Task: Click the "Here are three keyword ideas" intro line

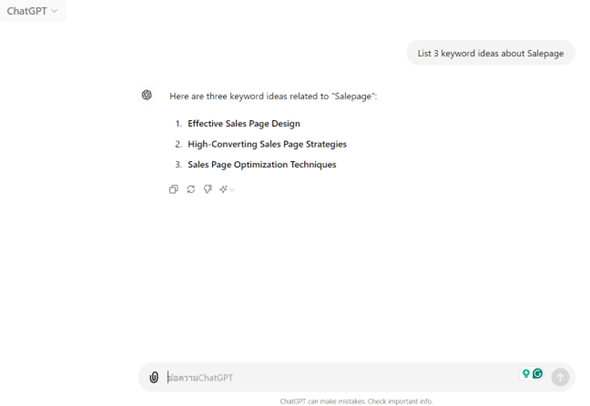Action: (x=273, y=96)
